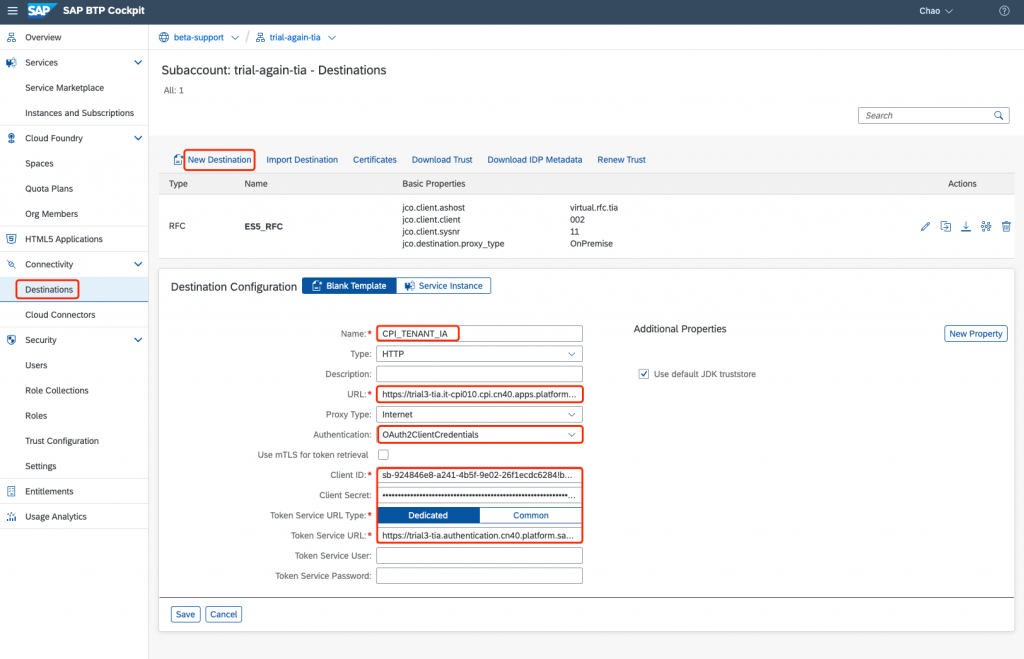Screen dimensions: 1024x659
Task: Click the New Destination link
Action: 219,160
